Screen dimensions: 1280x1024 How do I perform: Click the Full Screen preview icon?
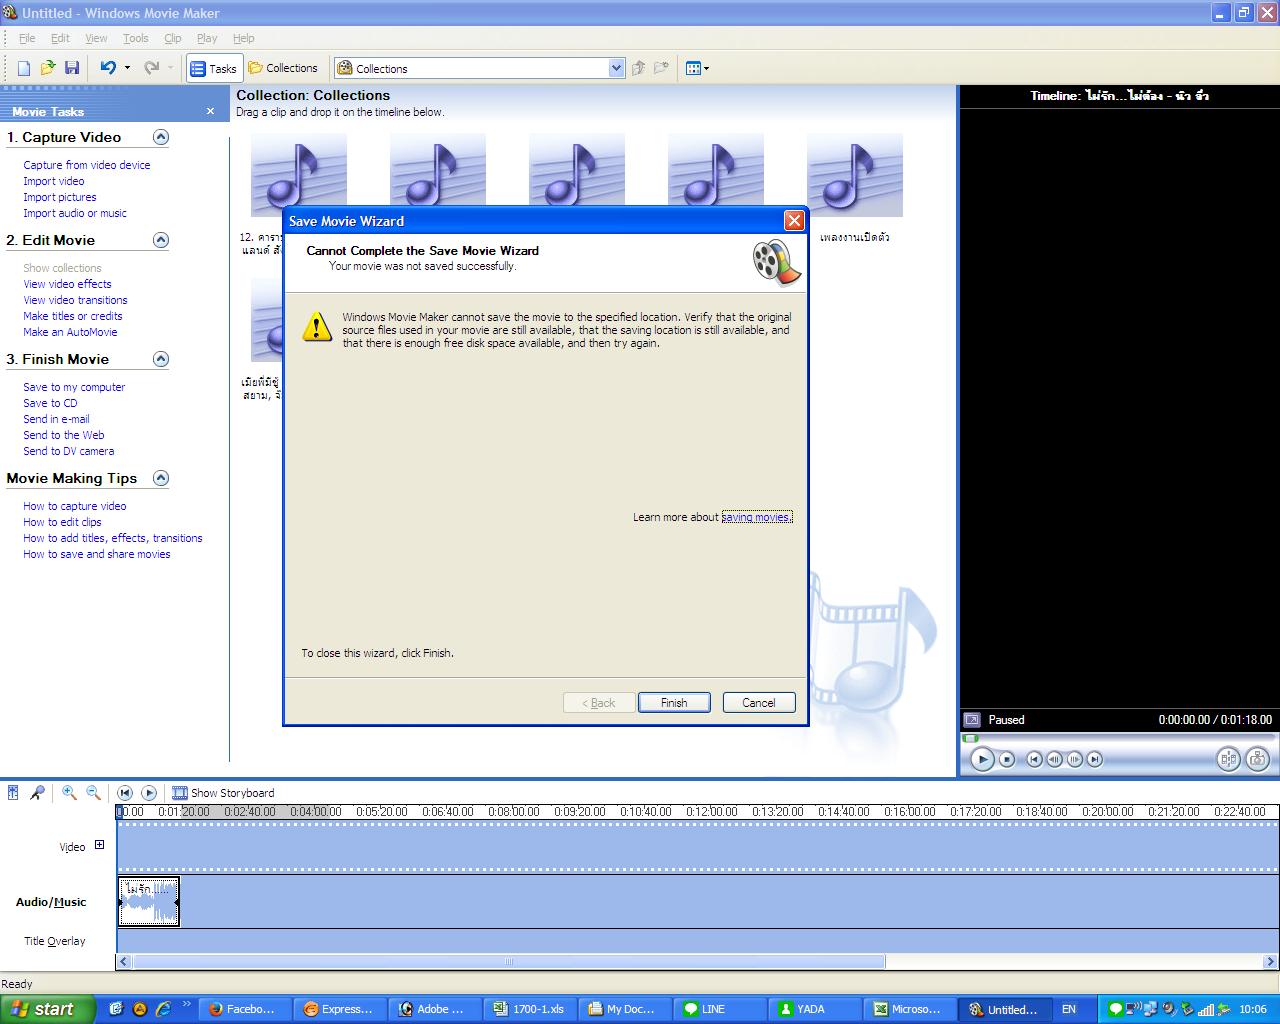tap(971, 720)
